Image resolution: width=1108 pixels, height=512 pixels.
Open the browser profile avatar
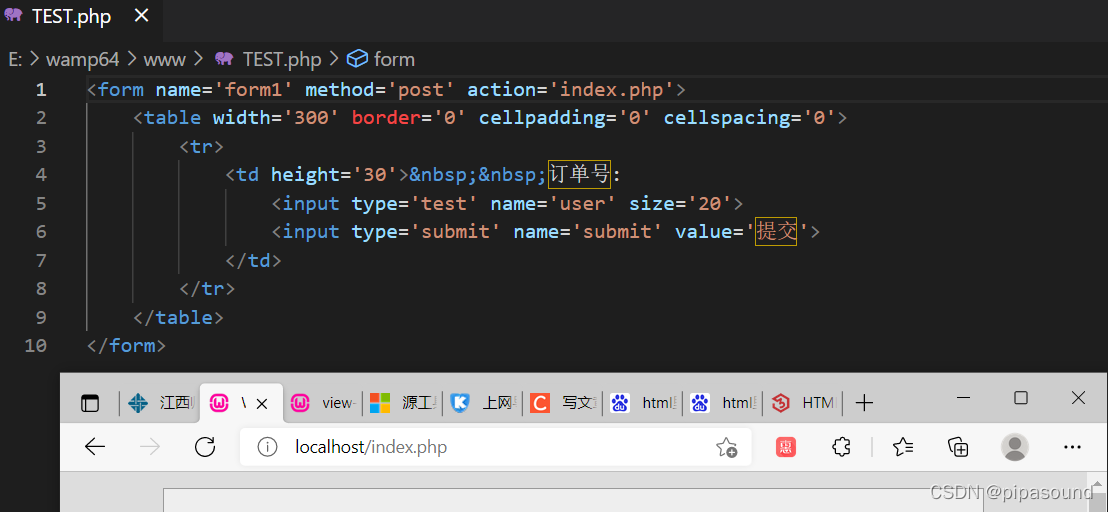(x=1015, y=446)
